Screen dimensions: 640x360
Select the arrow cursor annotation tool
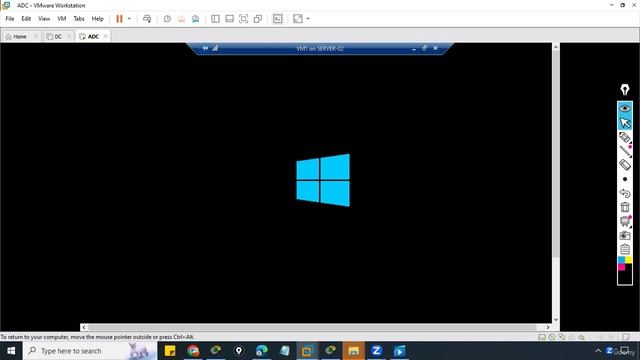625,122
